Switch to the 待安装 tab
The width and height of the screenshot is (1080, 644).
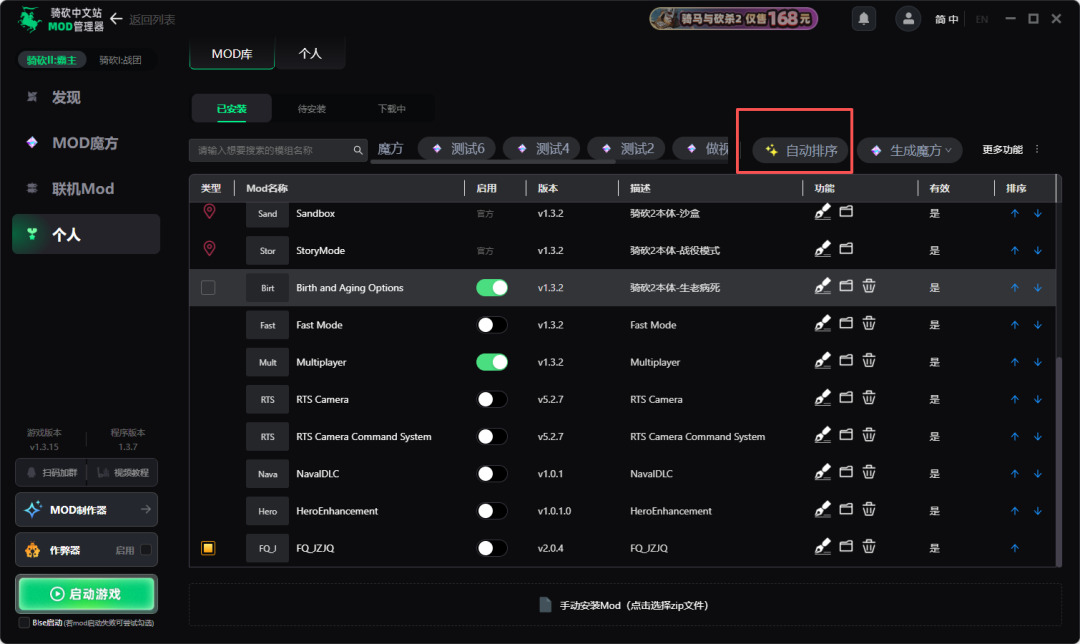coord(311,109)
